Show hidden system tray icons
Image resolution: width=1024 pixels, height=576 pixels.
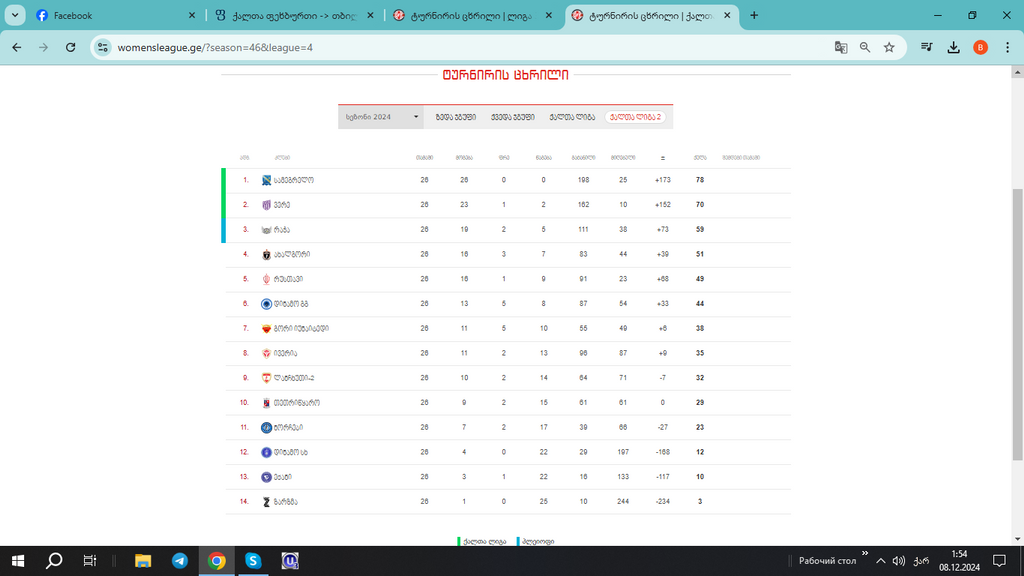point(880,561)
